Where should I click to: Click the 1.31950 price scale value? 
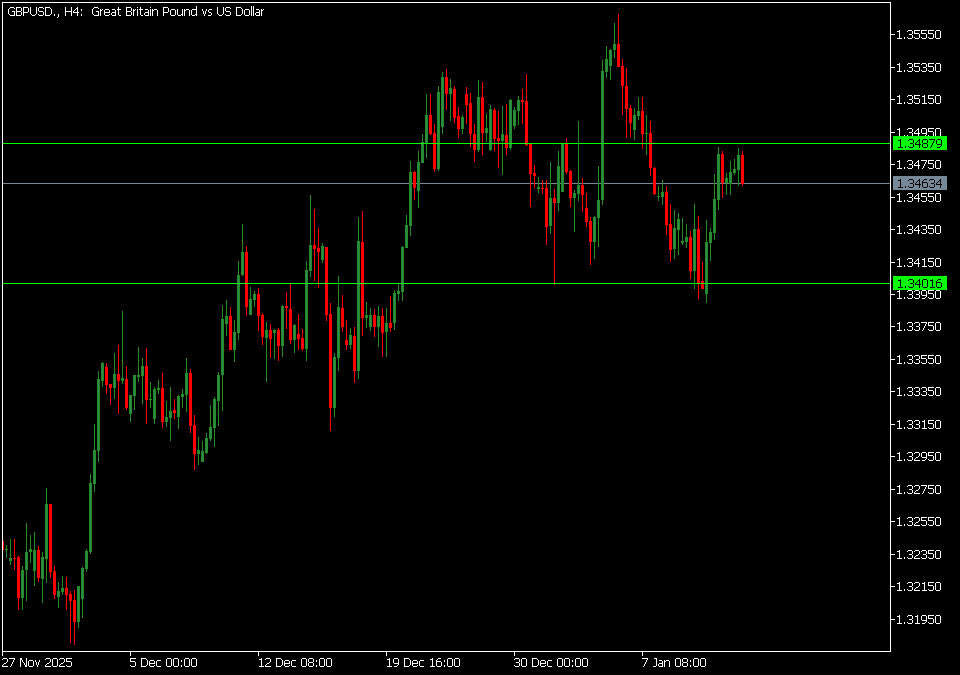pyautogui.click(x=918, y=619)
